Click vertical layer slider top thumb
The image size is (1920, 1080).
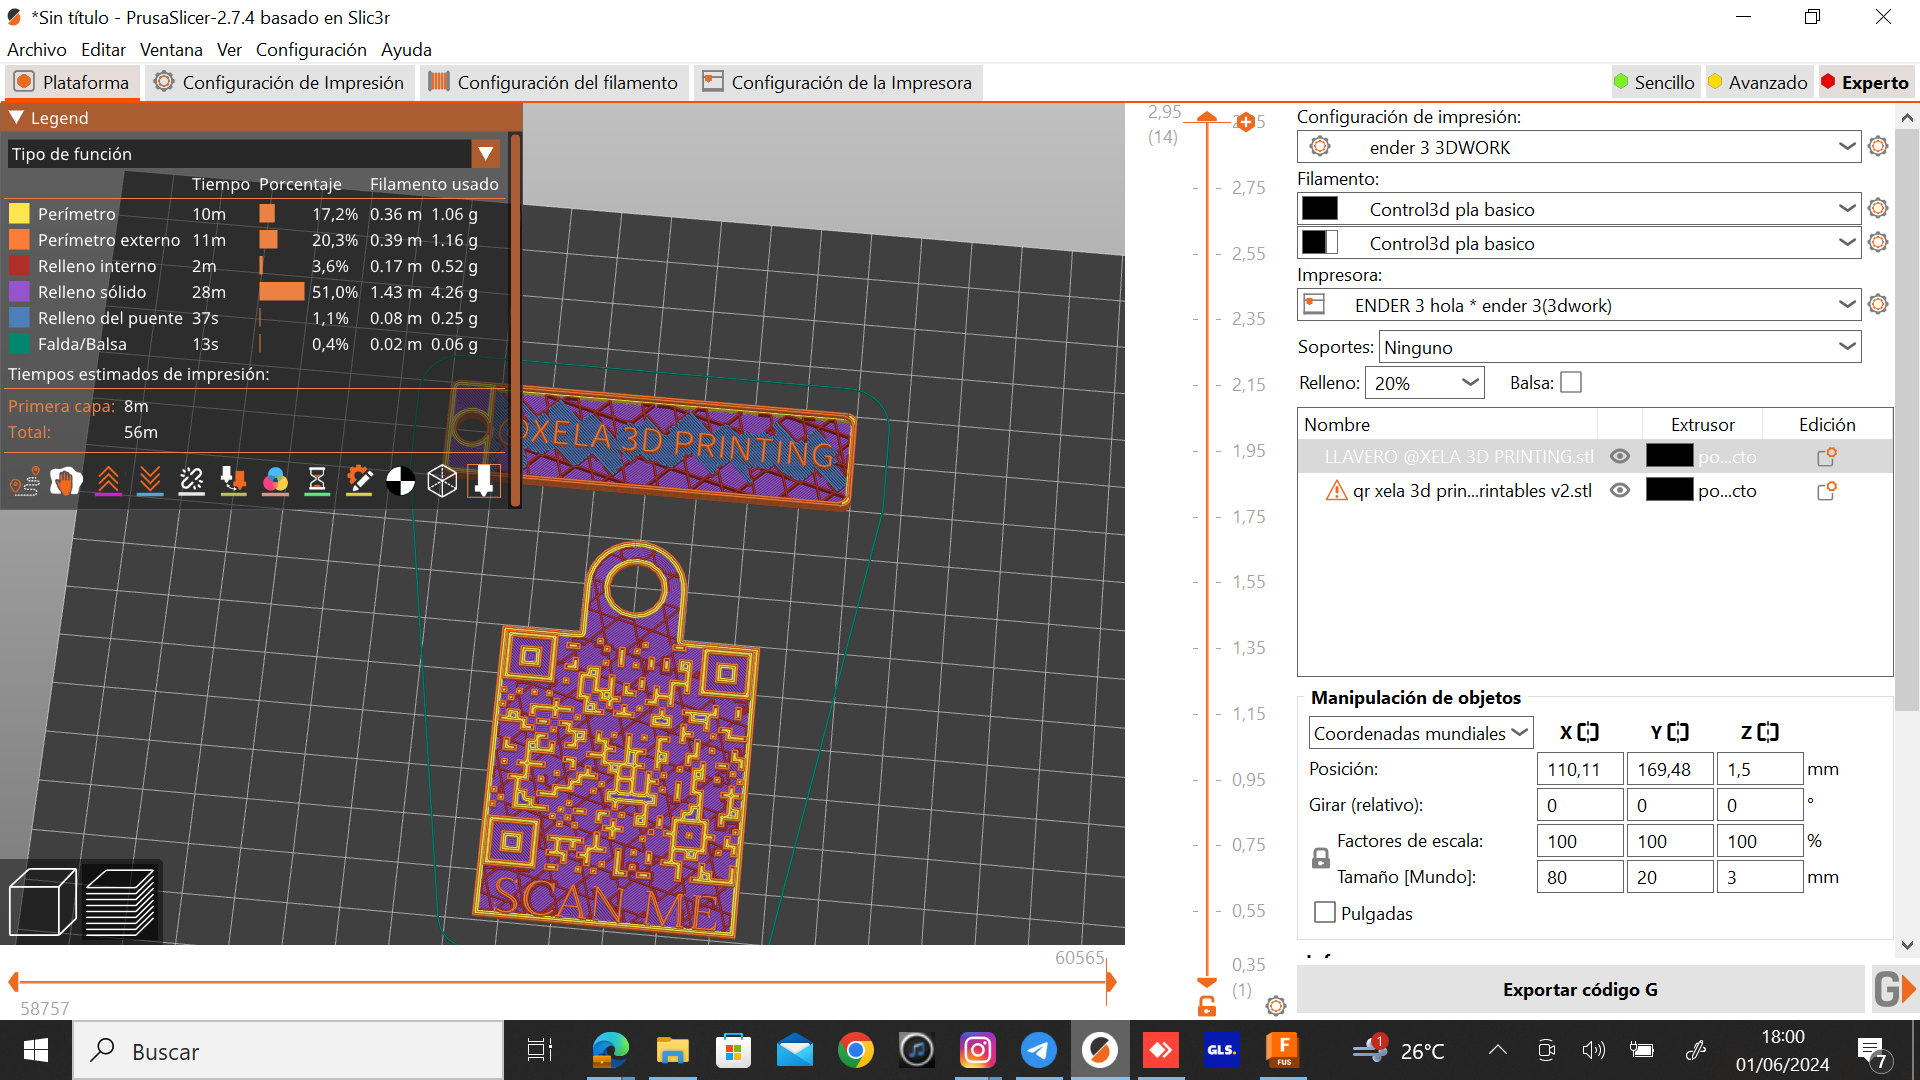(x=1207, y=117)
